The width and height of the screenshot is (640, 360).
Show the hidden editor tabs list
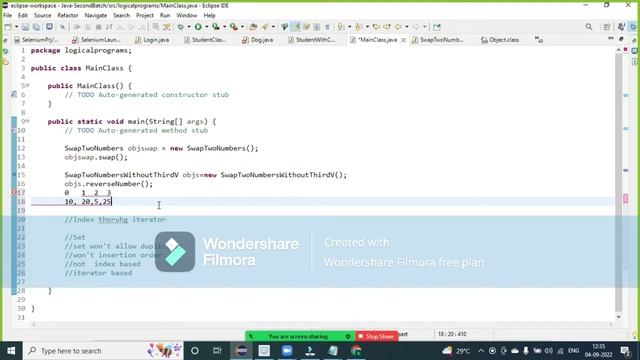539,40
